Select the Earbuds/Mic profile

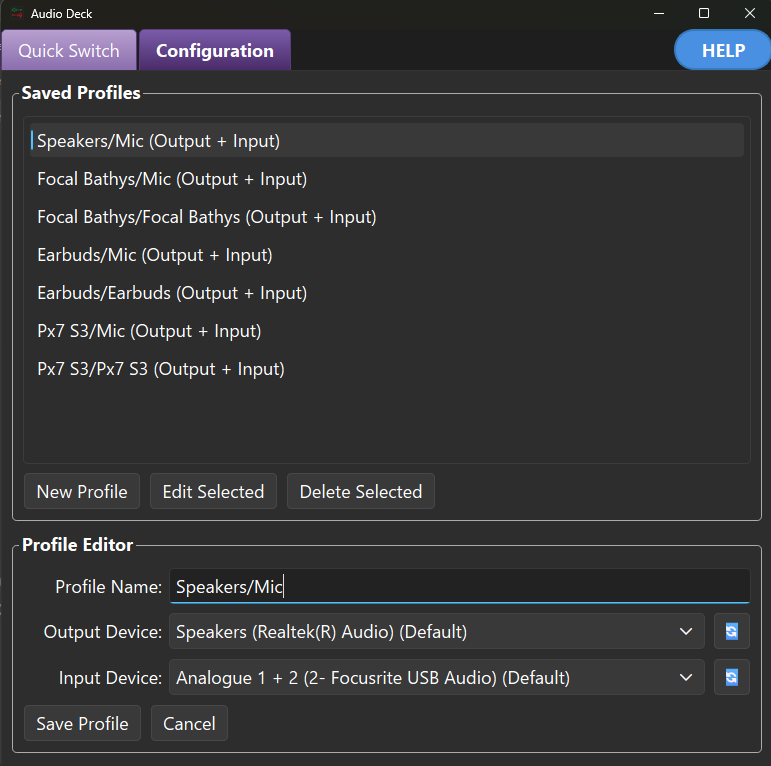386,255
